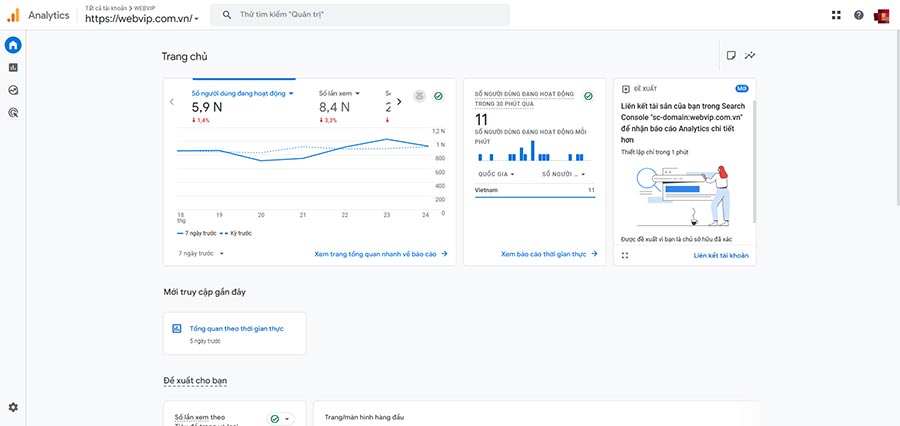
Task: Open the QUỐC GIA dimension dropdown
Action: point(496,174)
